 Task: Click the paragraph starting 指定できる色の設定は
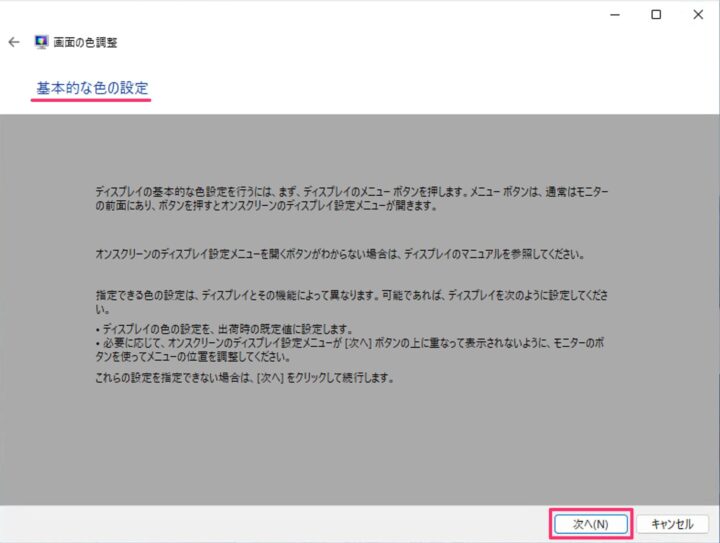click(x=352, y=302)
